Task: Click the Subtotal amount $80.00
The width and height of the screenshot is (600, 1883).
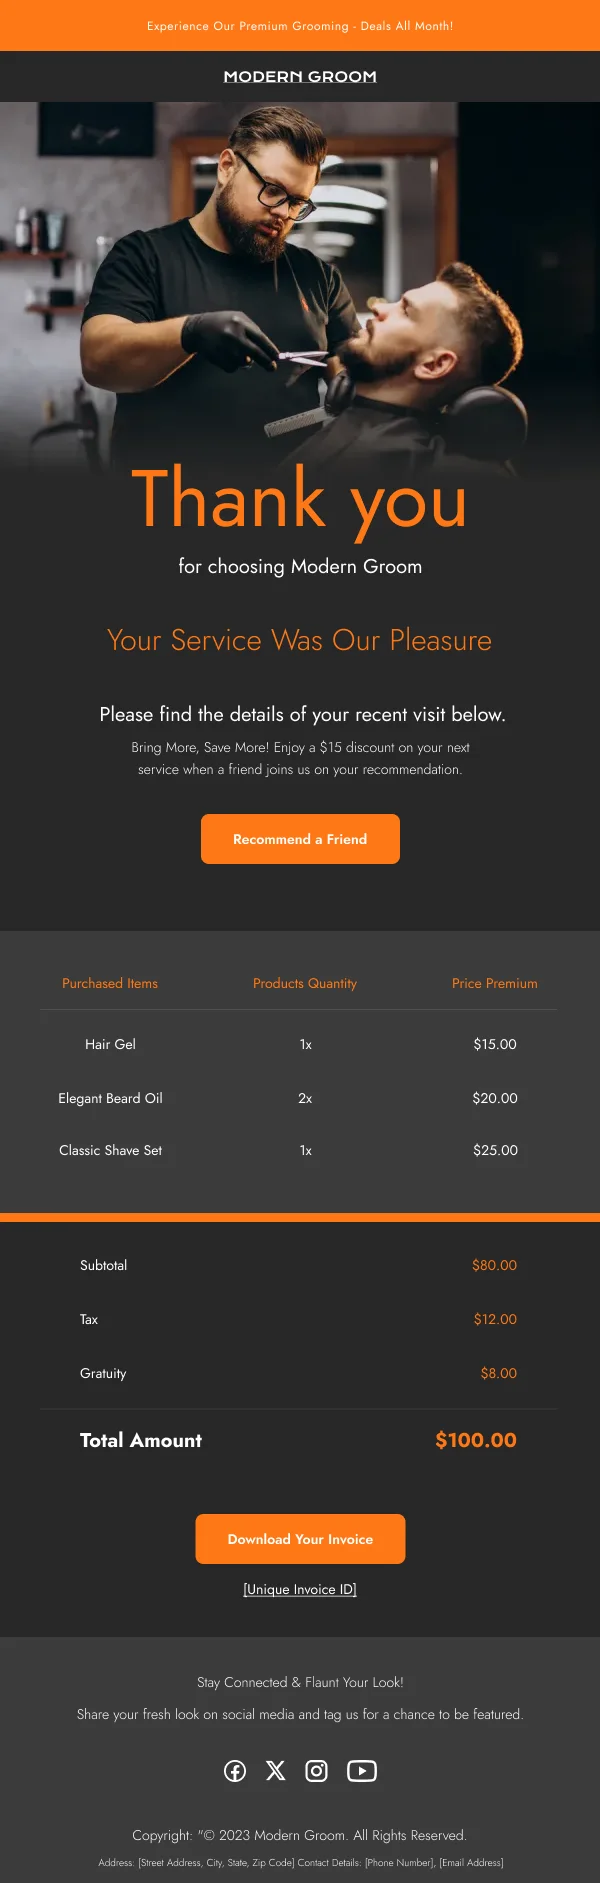Action: pos(493,1265)
